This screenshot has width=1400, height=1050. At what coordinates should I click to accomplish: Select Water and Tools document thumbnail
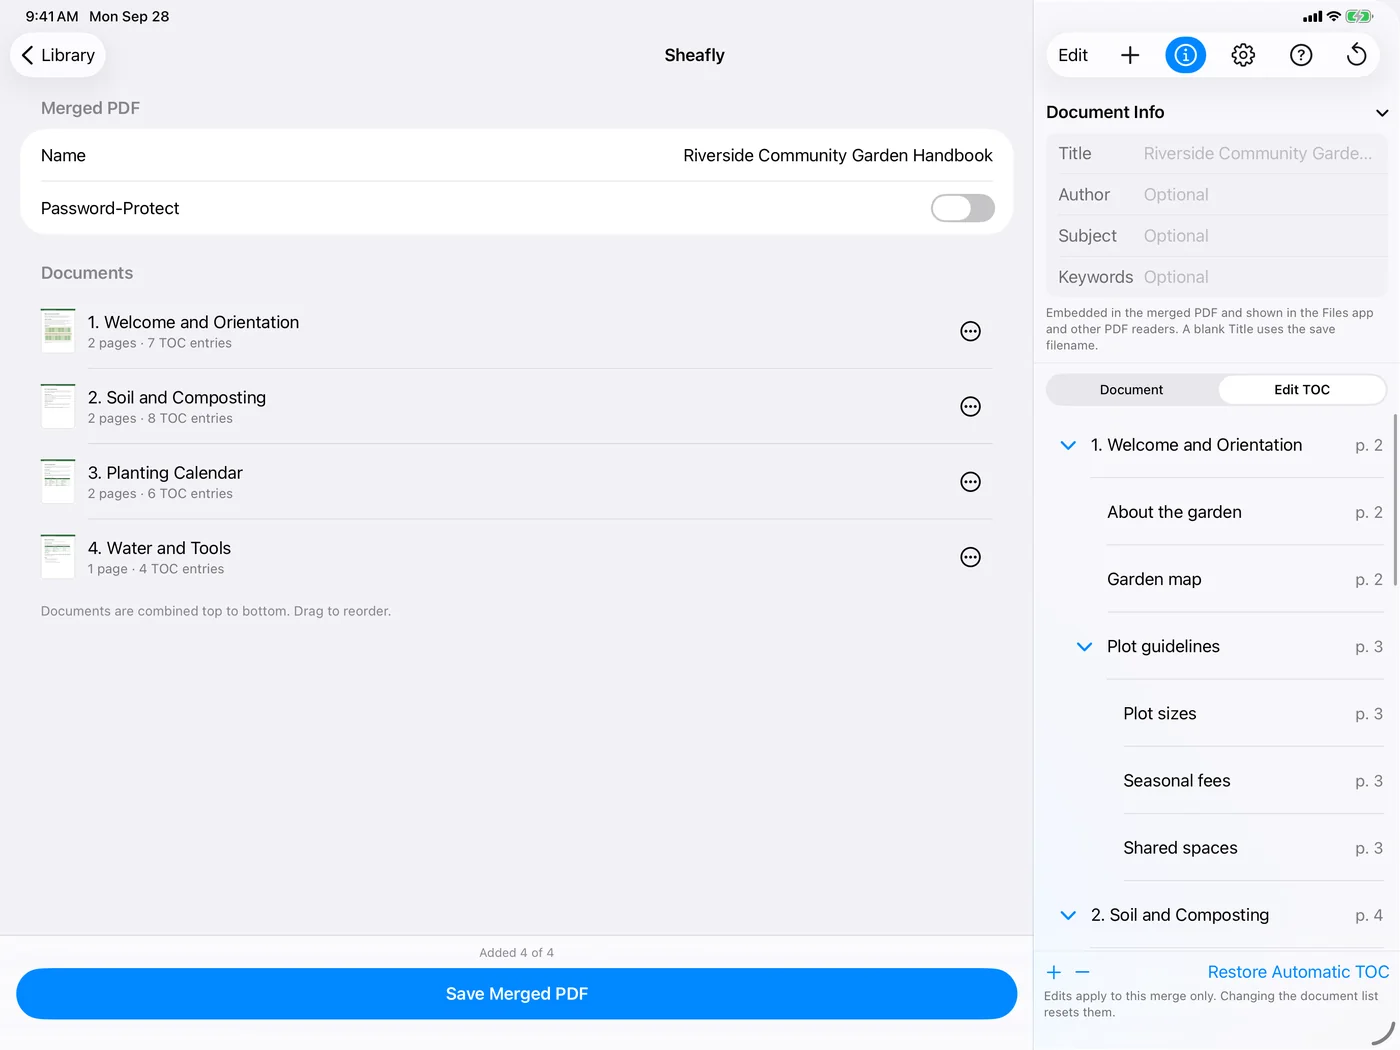click(x=58, y=557)
